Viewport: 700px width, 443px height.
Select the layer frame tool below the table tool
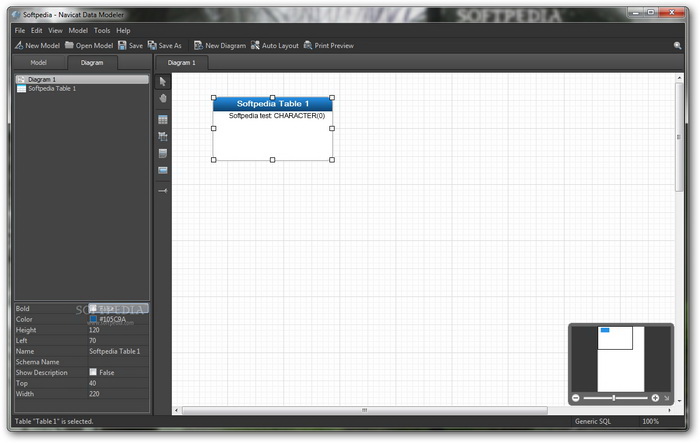(163, 137)
